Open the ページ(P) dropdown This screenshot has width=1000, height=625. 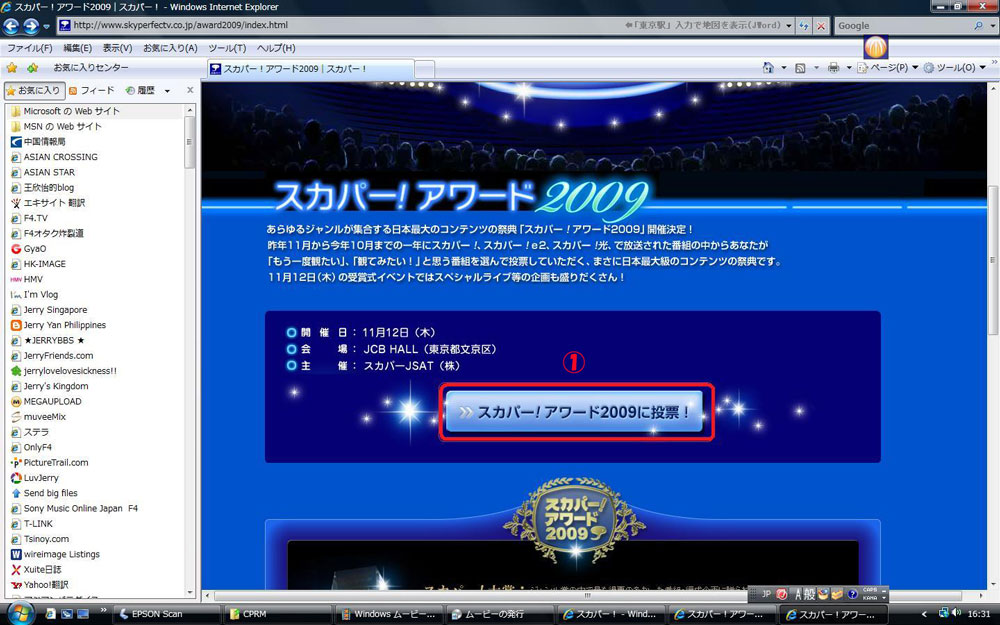pyautogui.click(x=888, y=68)
